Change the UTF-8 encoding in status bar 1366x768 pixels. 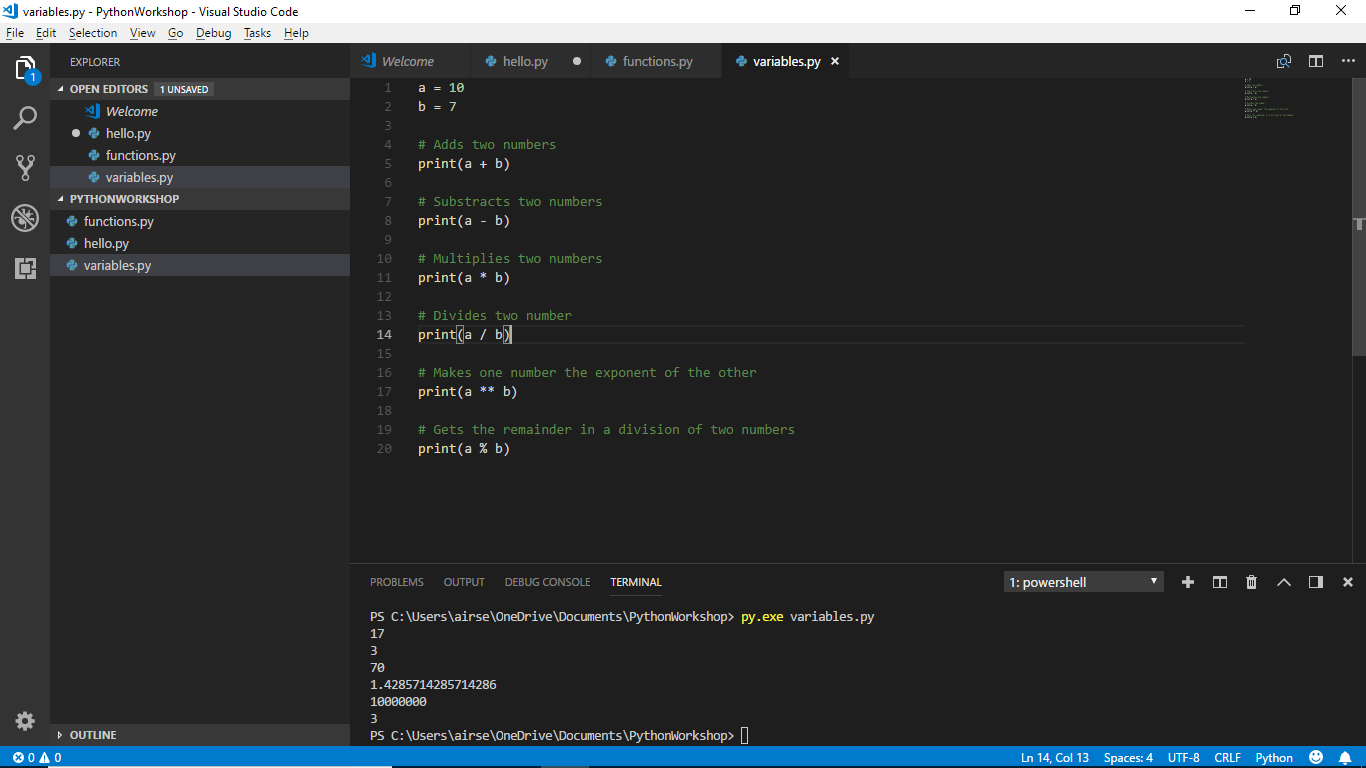pyautogui.click(x=1183, y=758)
